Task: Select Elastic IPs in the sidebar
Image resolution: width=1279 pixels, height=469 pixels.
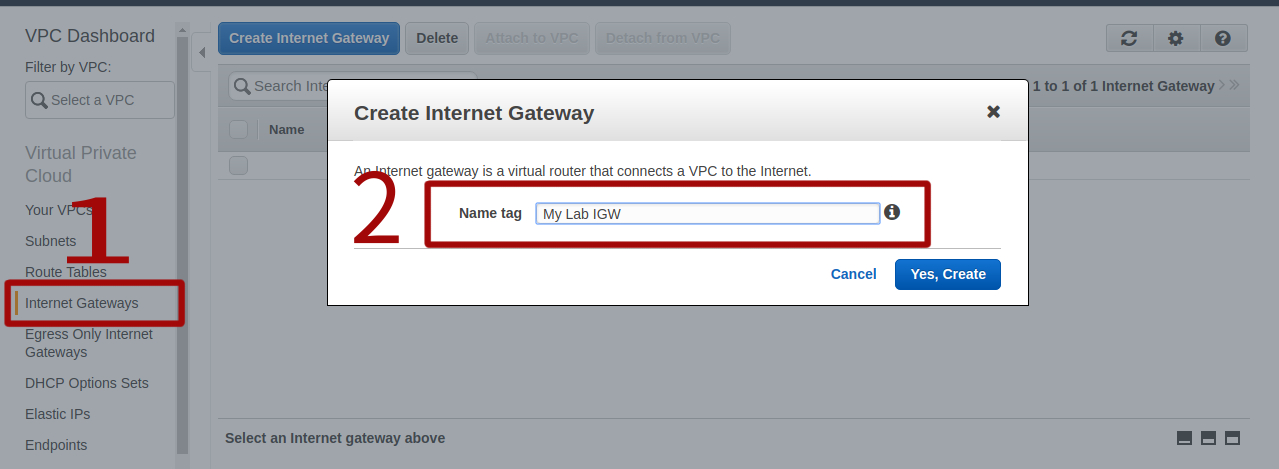Action: [x=58, y=414]
